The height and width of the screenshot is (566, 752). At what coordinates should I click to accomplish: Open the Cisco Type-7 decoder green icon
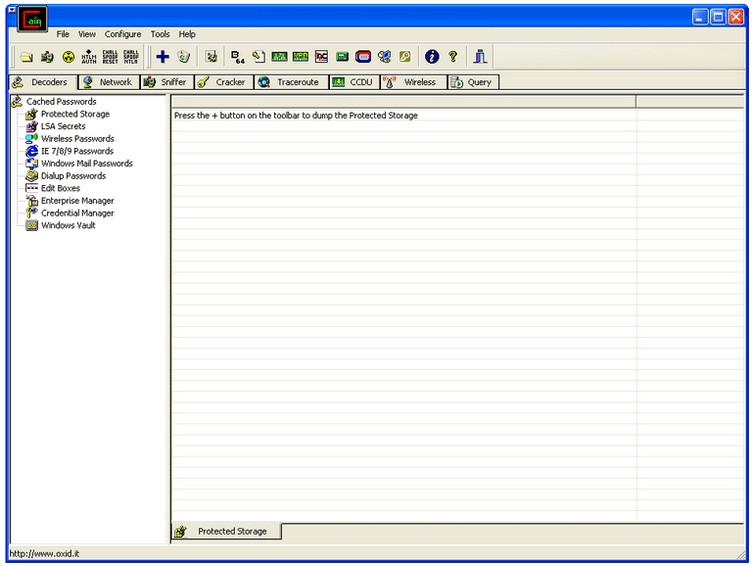tap(279, 57)
